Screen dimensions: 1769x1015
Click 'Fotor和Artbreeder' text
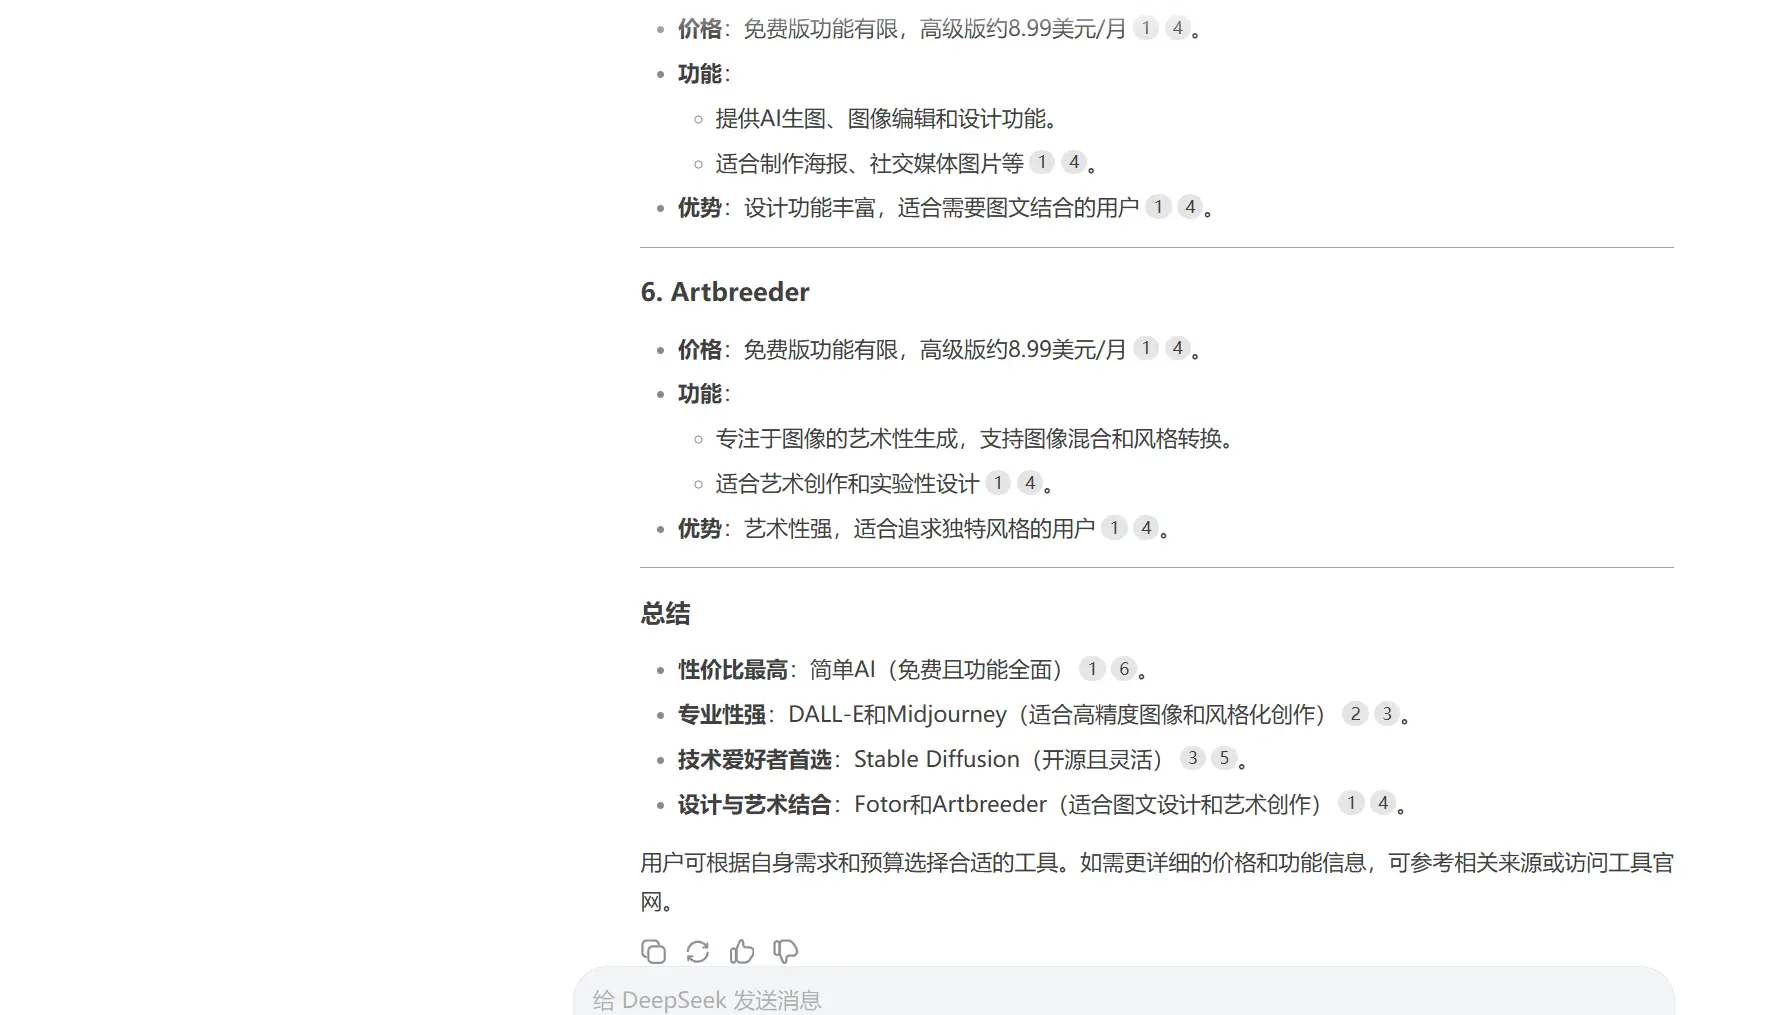pyautogui.click(x=950, y=804)
